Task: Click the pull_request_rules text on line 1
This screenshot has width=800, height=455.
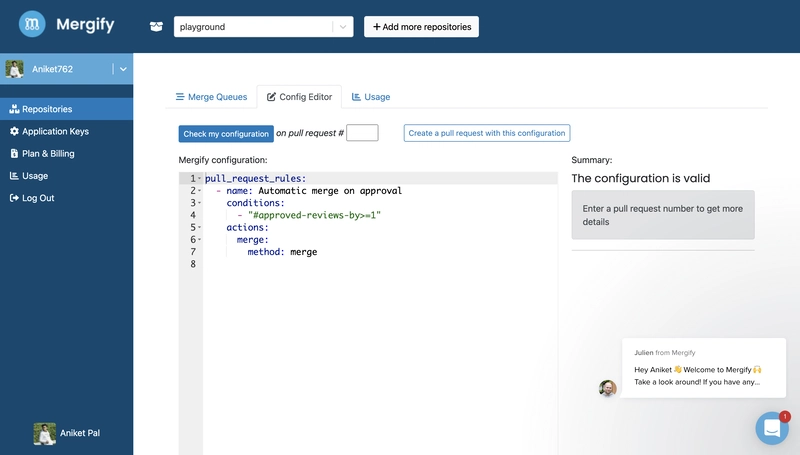Action: [x=255, y=179]
